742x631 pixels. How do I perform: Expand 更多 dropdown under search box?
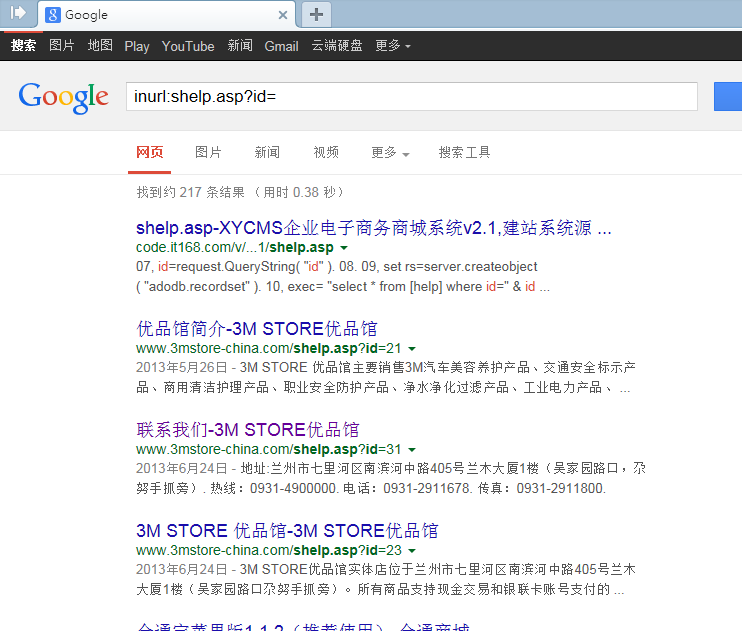click(390, 152)
